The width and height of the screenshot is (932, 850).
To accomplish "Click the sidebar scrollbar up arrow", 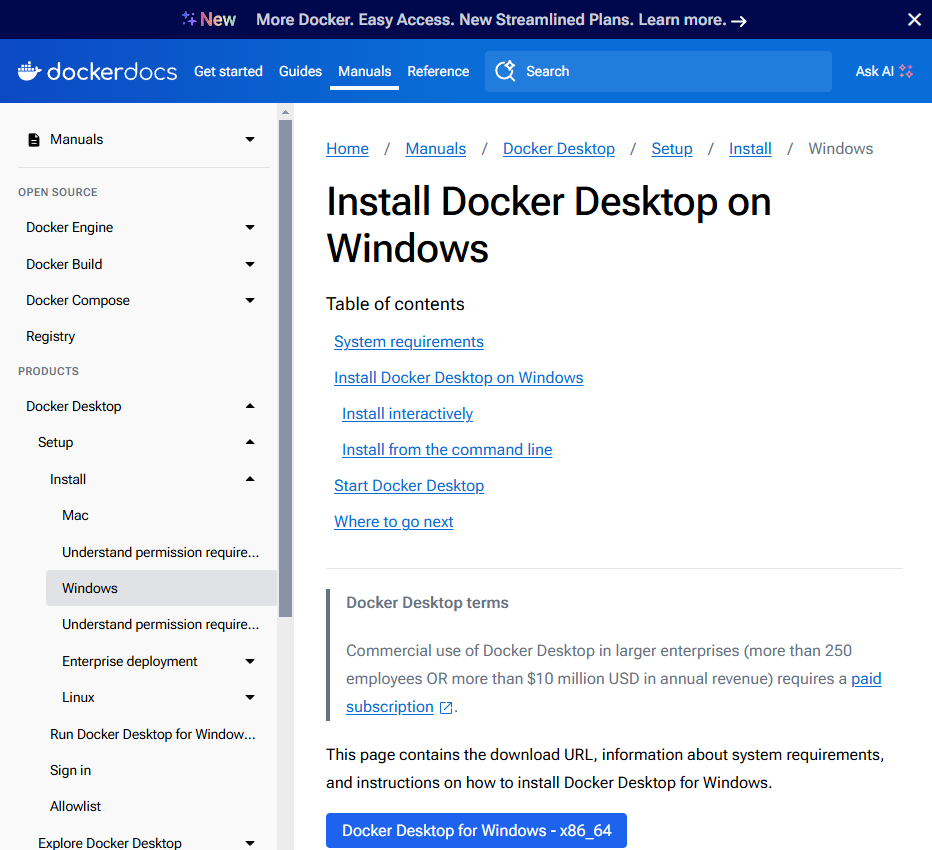I will pyautogui.click(x=285, y=112).
